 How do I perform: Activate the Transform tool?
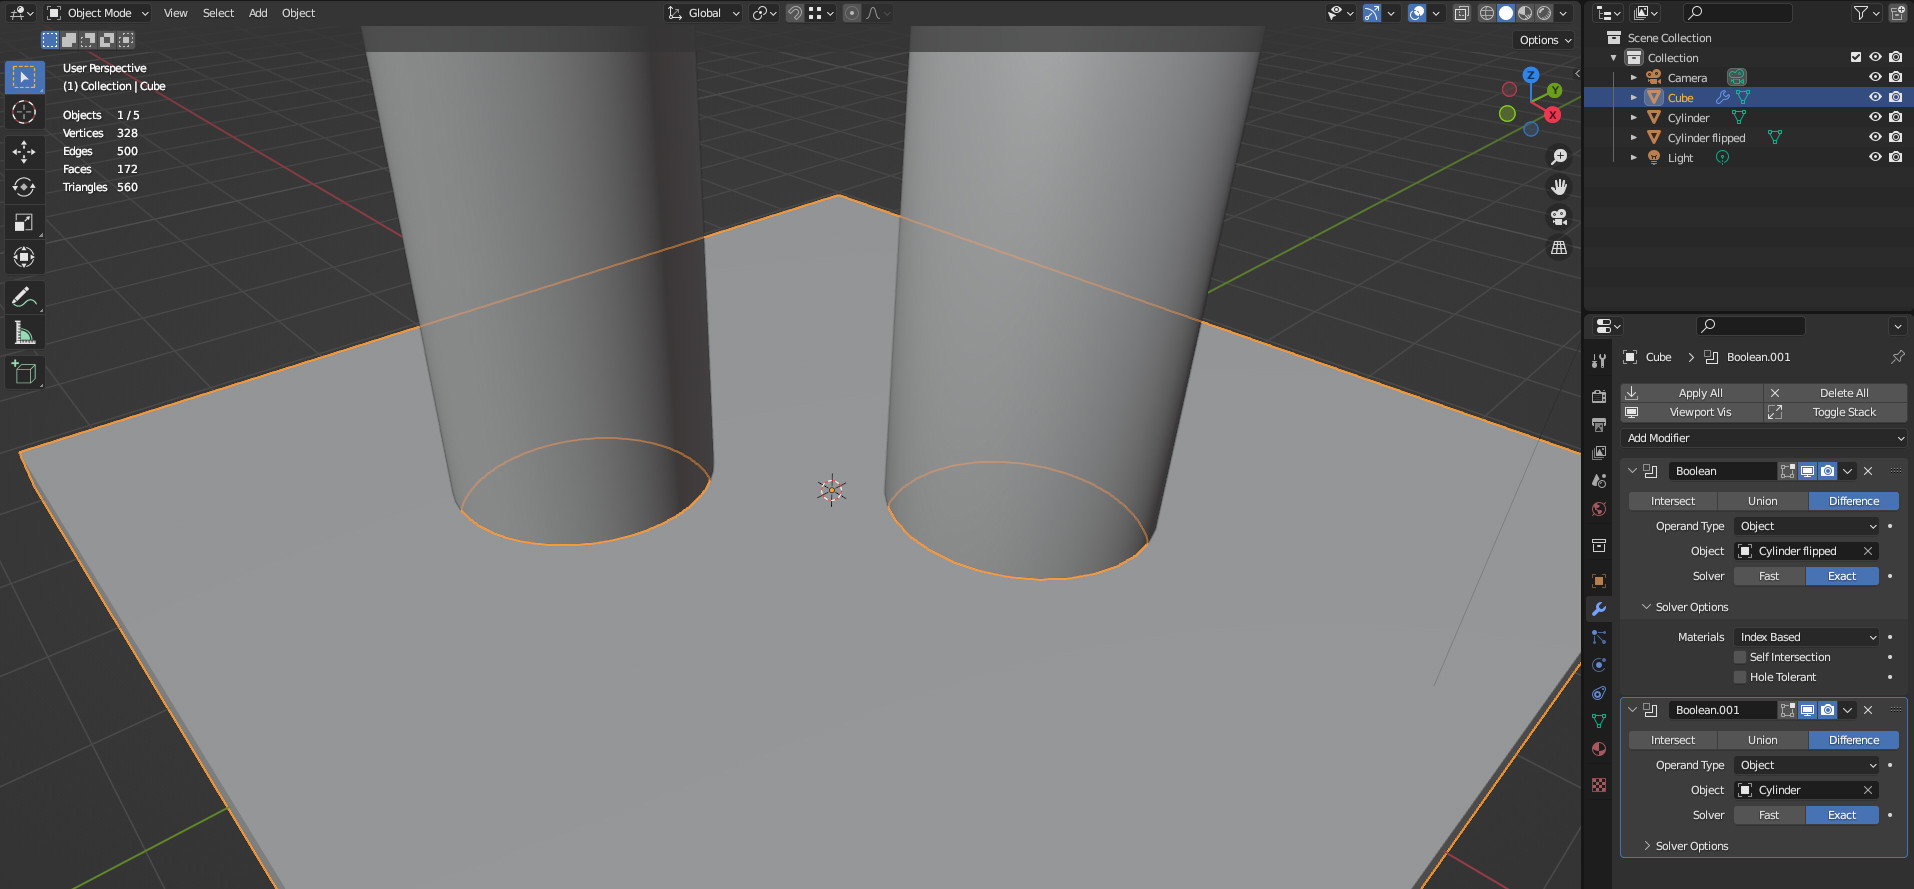click(x=24, y=257)
